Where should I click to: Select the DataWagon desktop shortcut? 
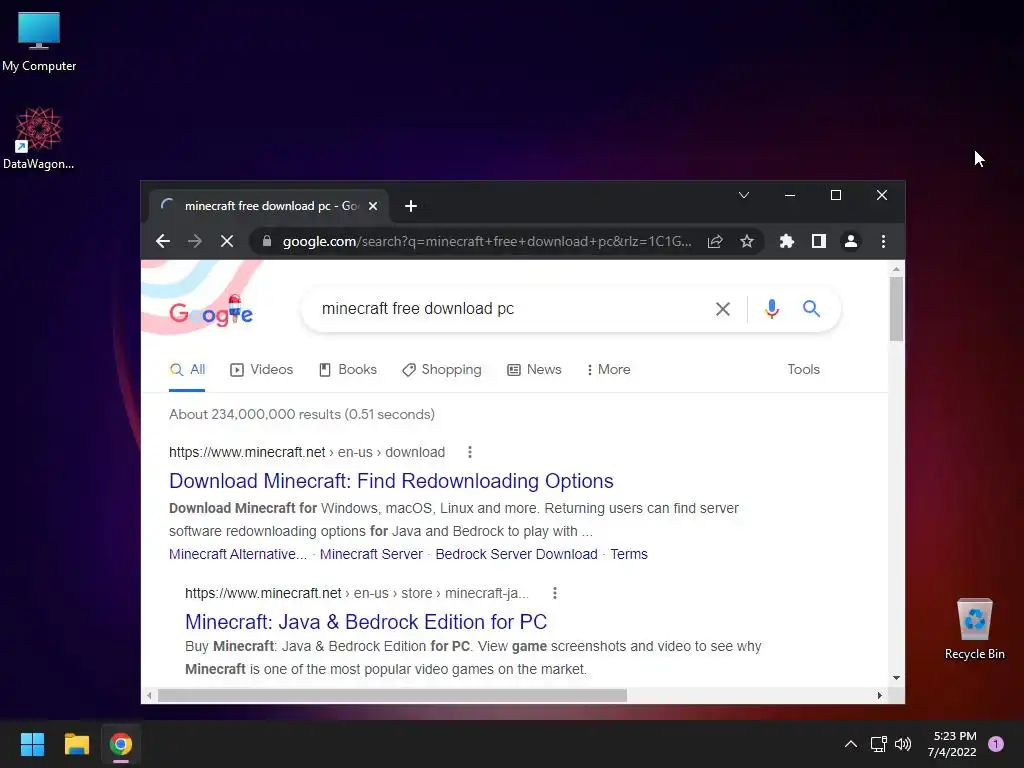(x=39, y=139)
